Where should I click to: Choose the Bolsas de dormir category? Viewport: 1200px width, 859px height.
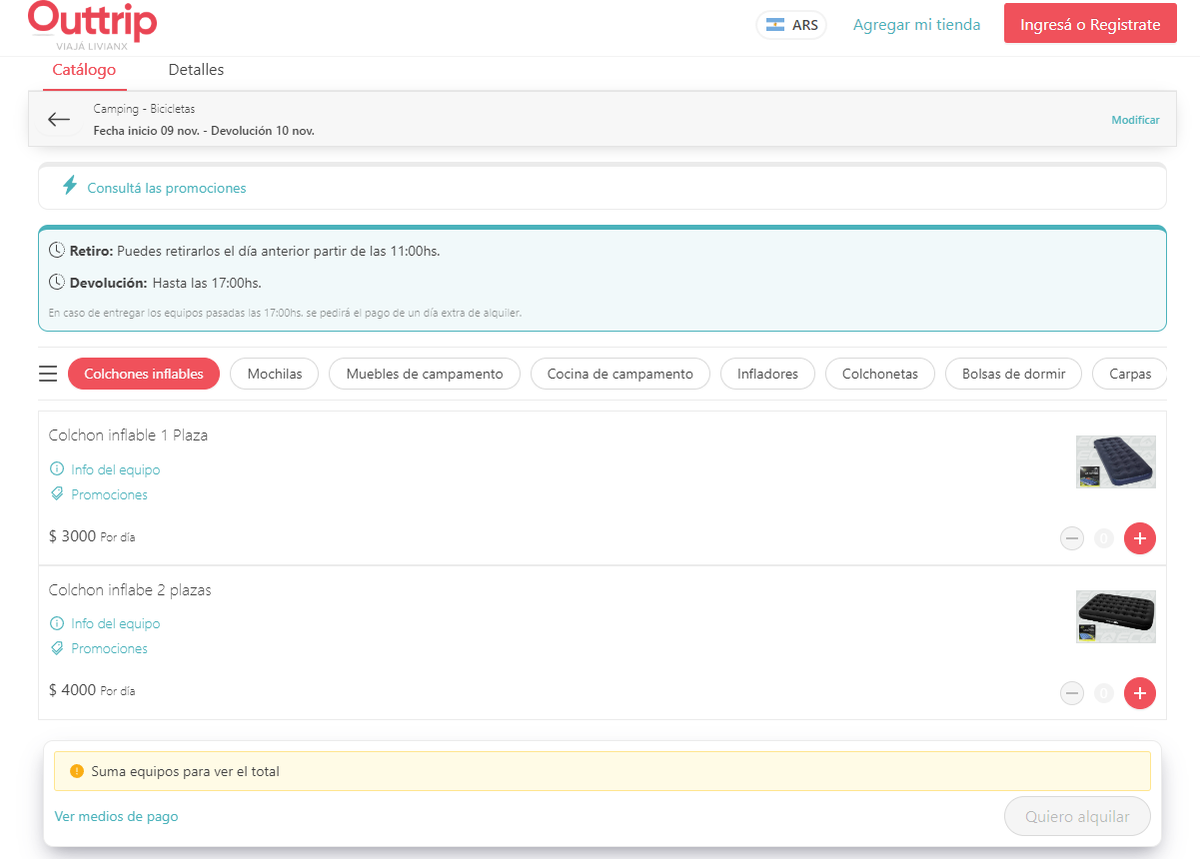[x=1013, y=374]
